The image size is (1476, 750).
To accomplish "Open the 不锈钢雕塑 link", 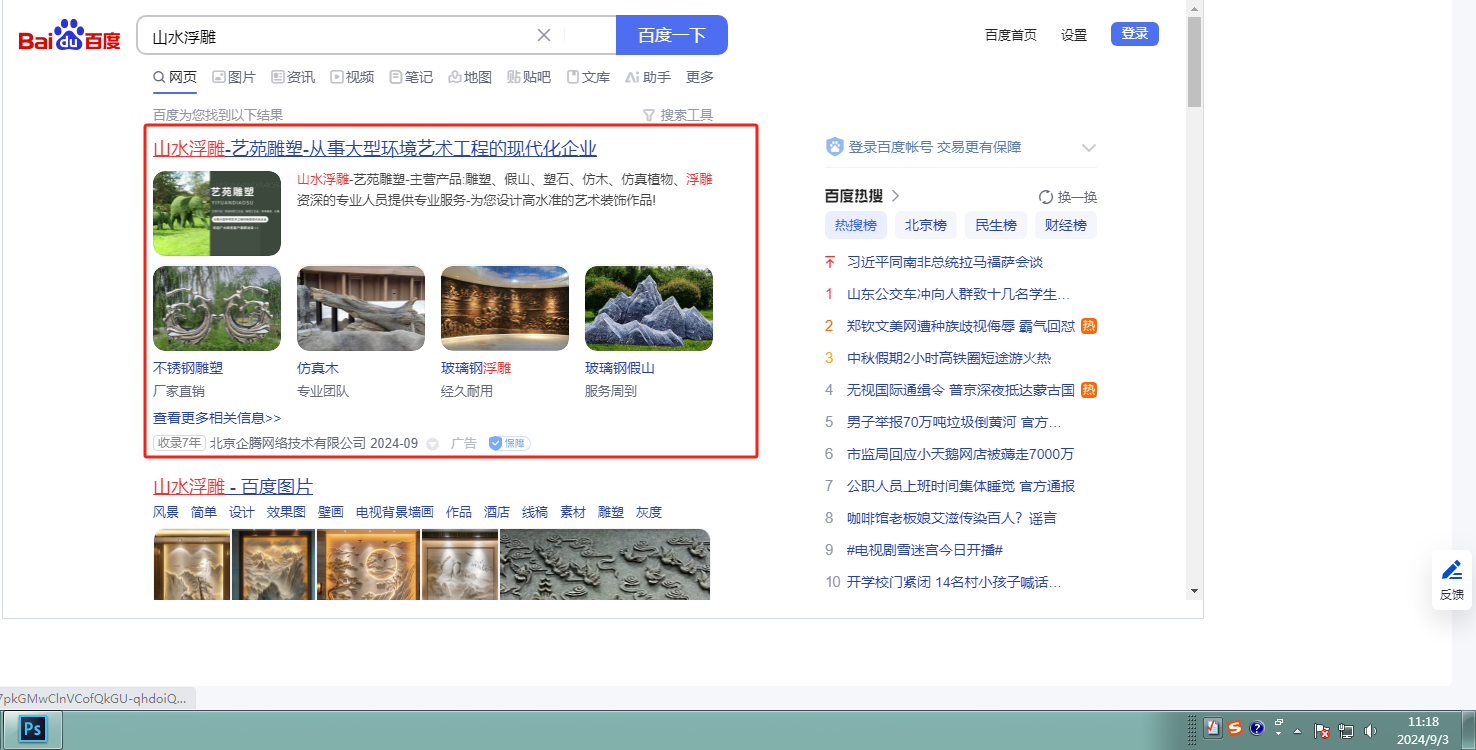I will click(188, 368).
